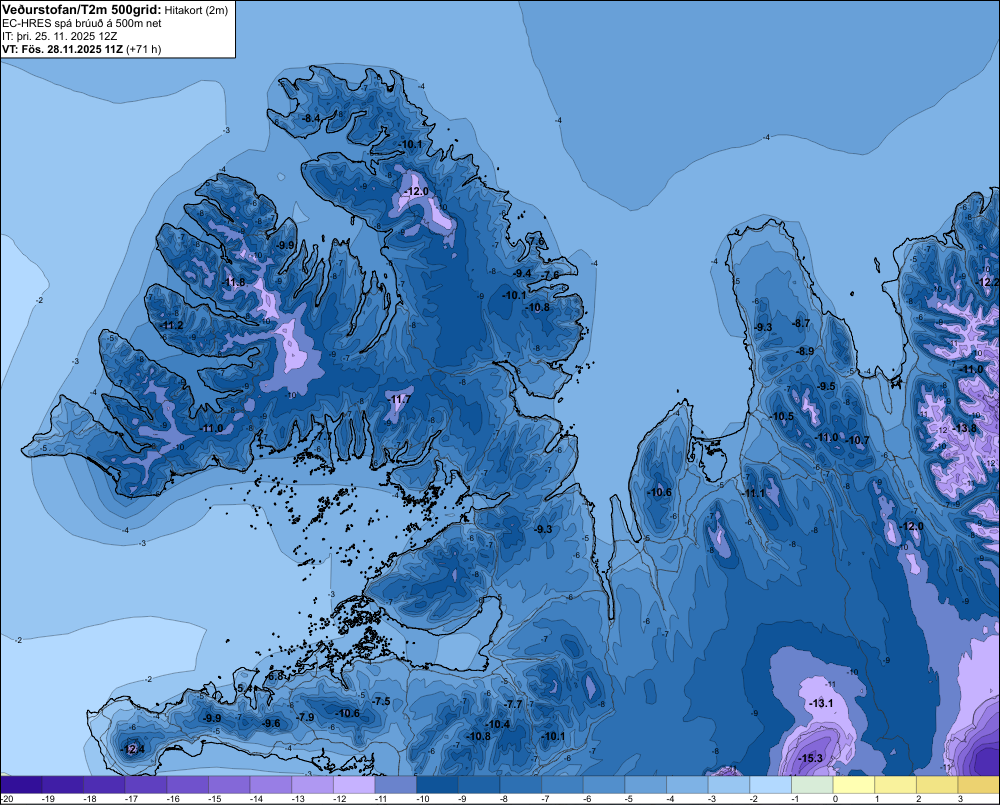Click the 'VT: Fös. 28.11.2025 11Z' valid time

(63, 49)
